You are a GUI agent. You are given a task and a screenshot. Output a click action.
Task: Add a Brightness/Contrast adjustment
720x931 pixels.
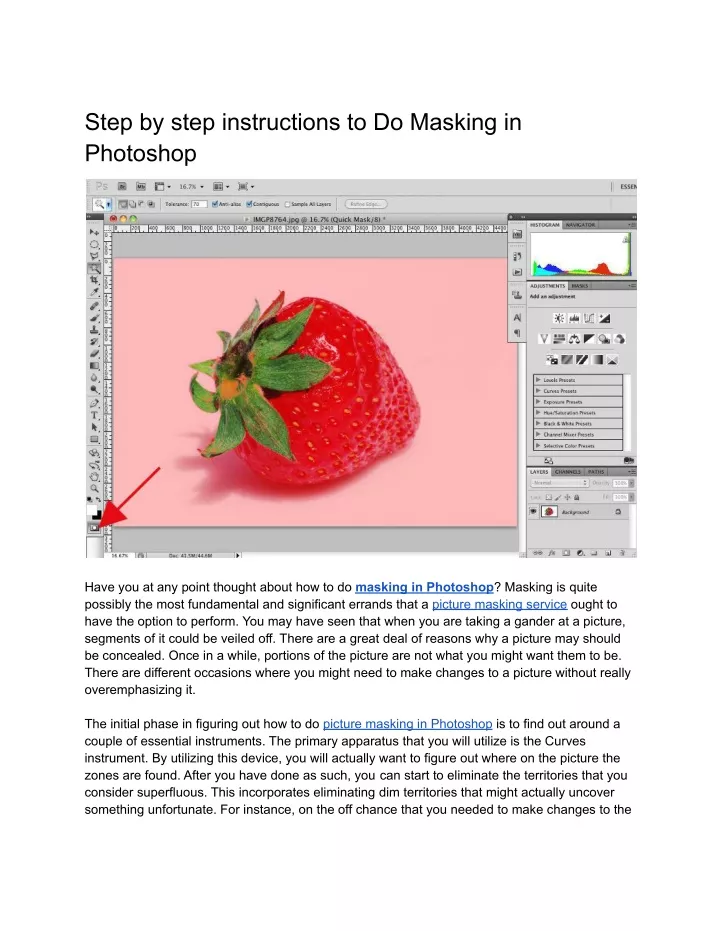[559, 319]
